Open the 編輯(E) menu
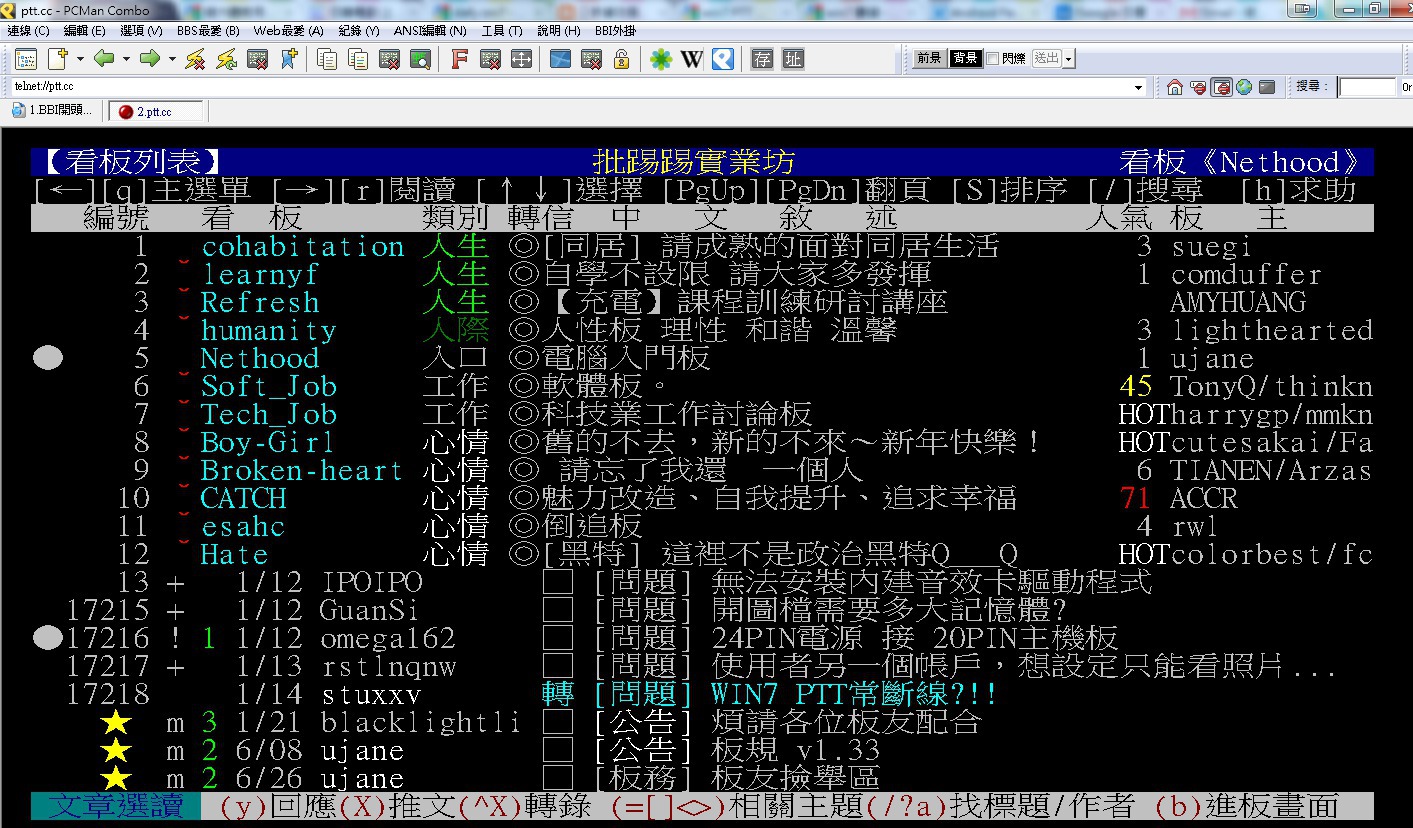Image resolution: width=1413 pixels, height=828 pixels. click(x=84, y=31)
